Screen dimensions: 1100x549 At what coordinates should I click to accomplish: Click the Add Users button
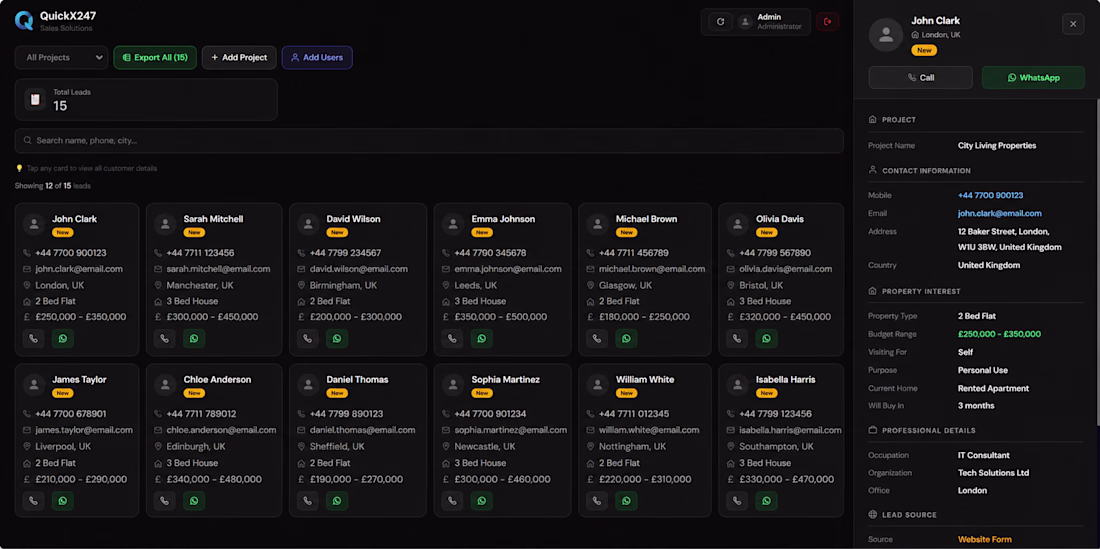pos(317,57)
